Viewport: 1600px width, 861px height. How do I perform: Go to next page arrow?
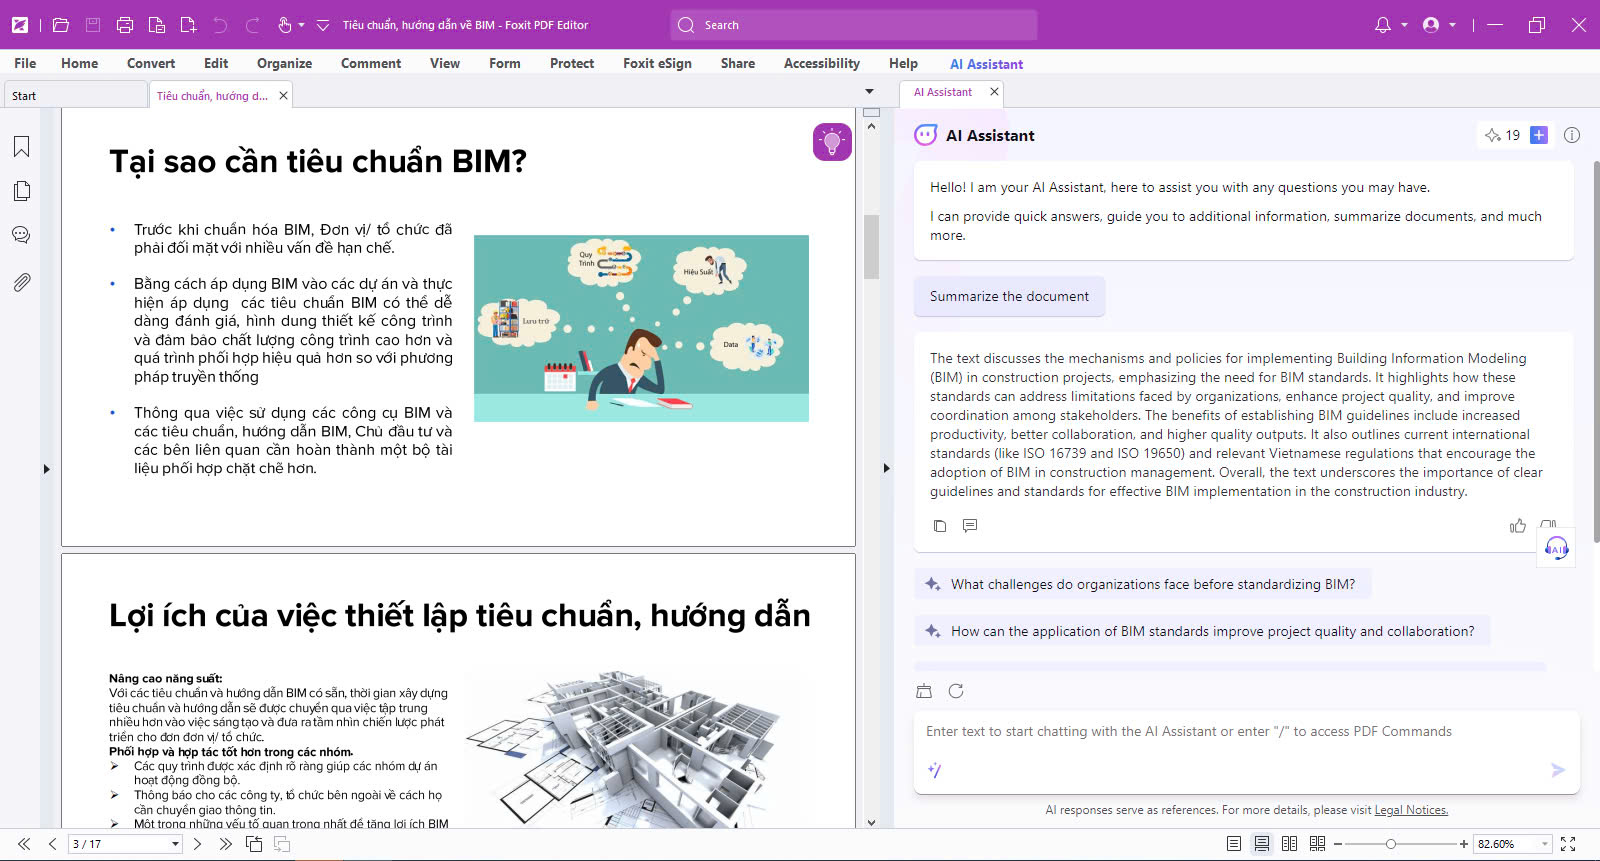pos(197,844)
